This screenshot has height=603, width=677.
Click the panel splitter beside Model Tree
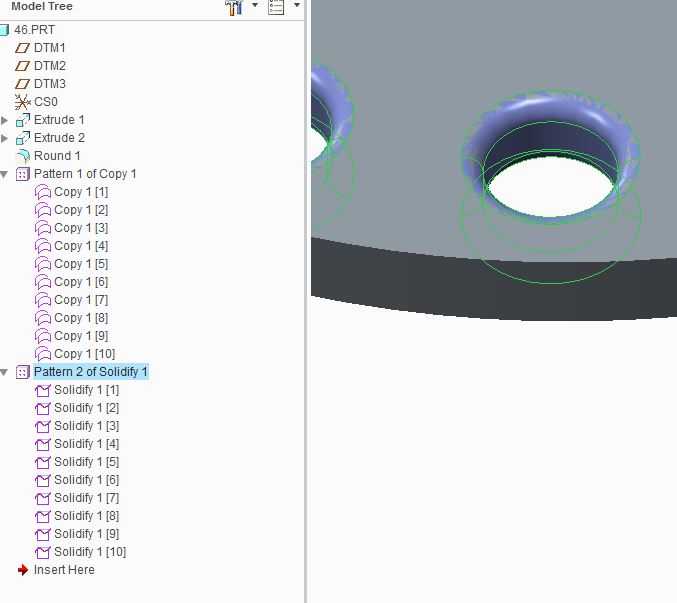[x=306, y=301]
